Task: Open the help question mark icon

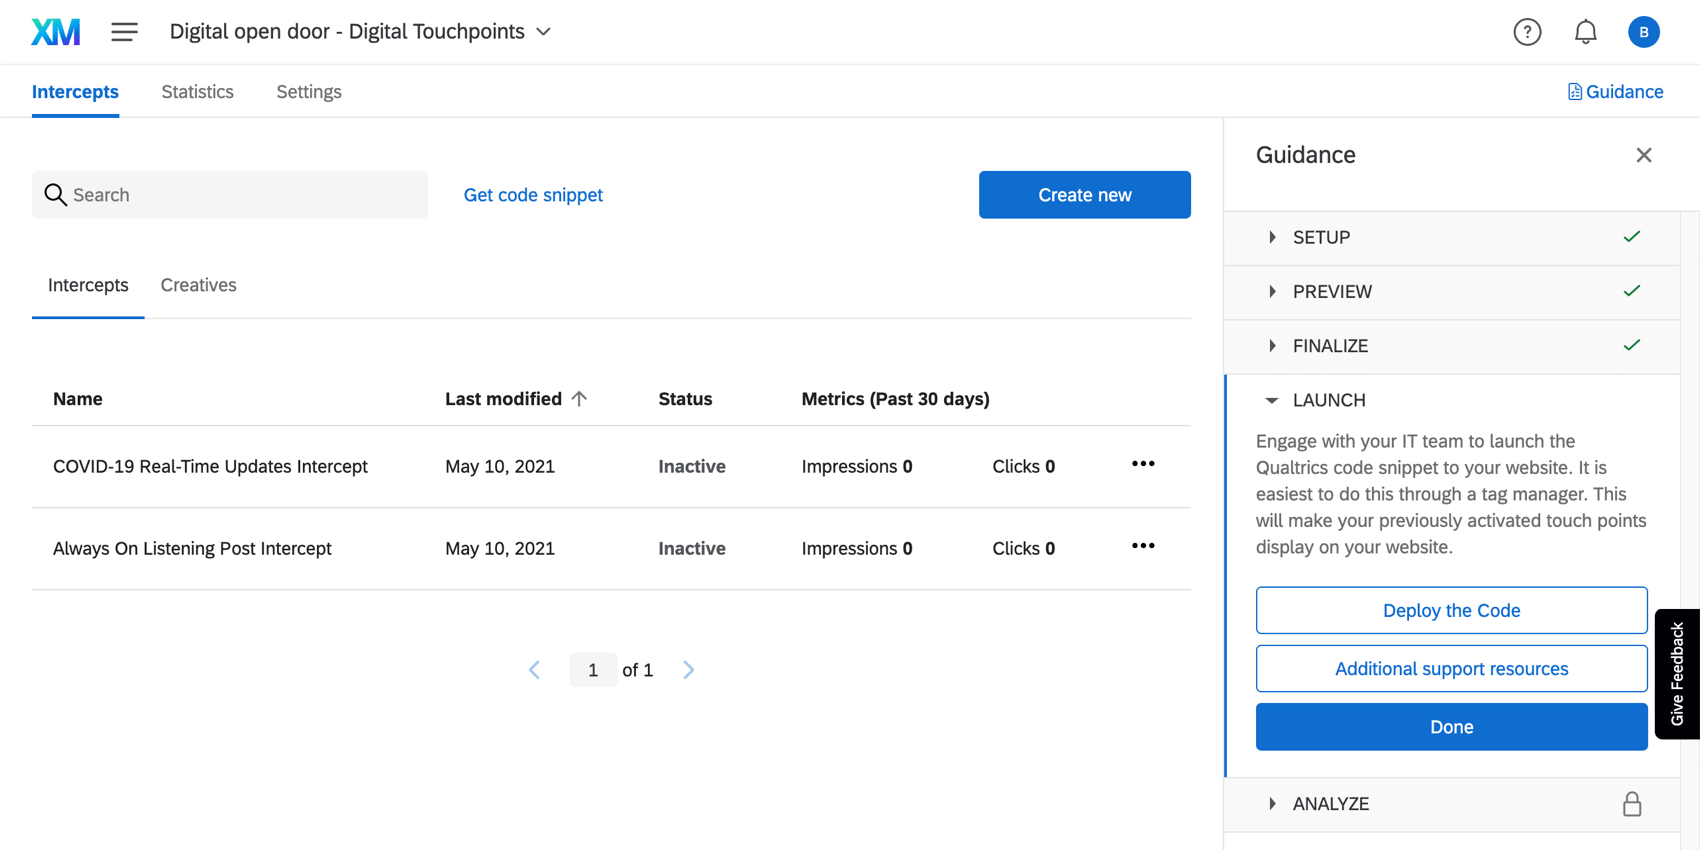Action: click(1527, 32)
